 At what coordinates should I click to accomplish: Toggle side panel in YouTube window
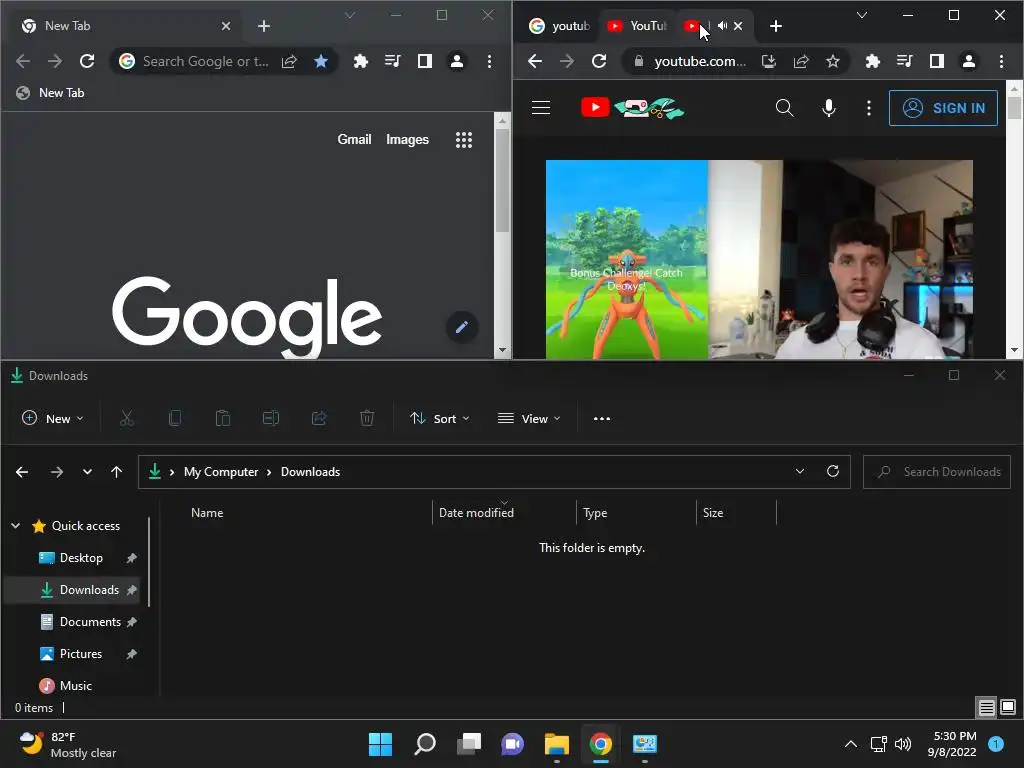(x=936, y=61)
